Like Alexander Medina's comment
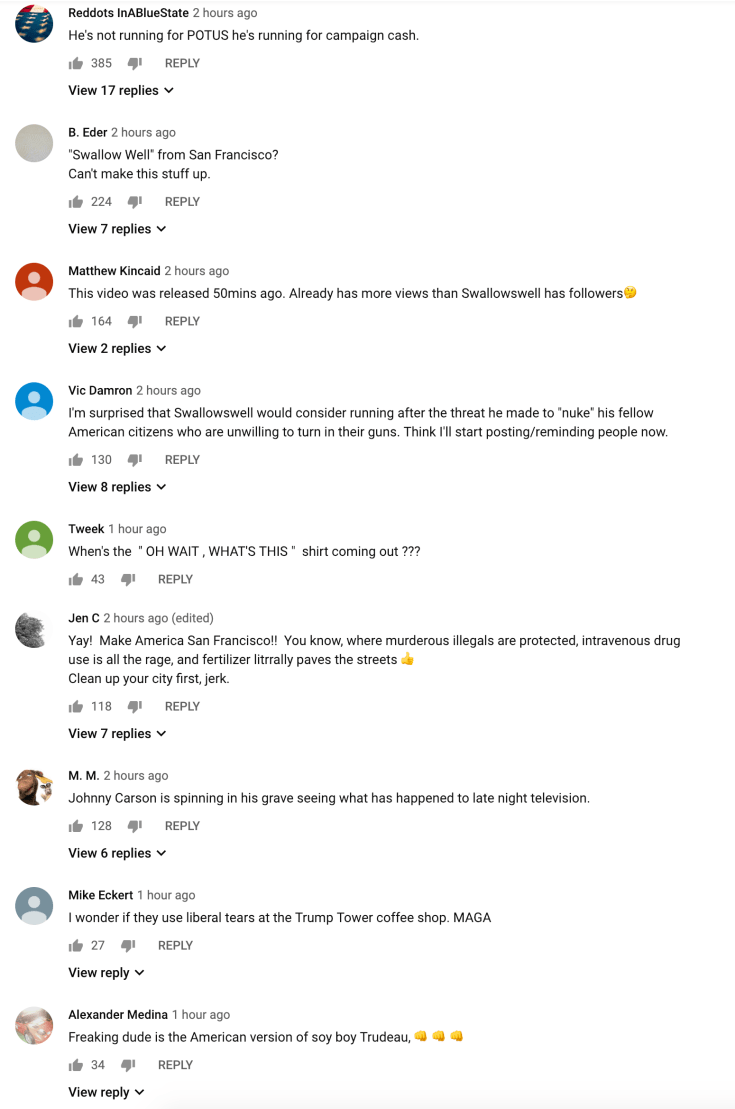Screen dimensions: 735x1109 pyautogui.click(x=74, y=1064)
